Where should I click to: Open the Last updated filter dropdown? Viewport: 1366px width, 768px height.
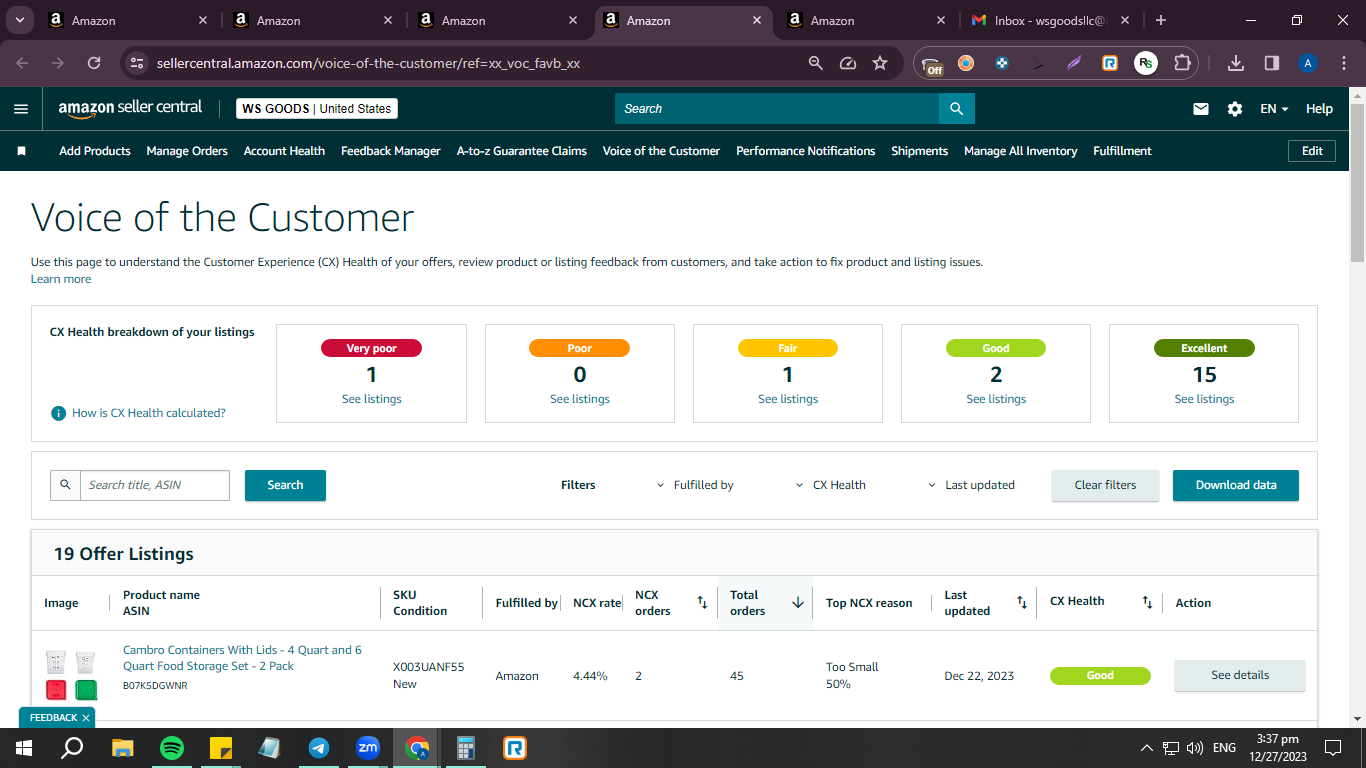[971, 485]
